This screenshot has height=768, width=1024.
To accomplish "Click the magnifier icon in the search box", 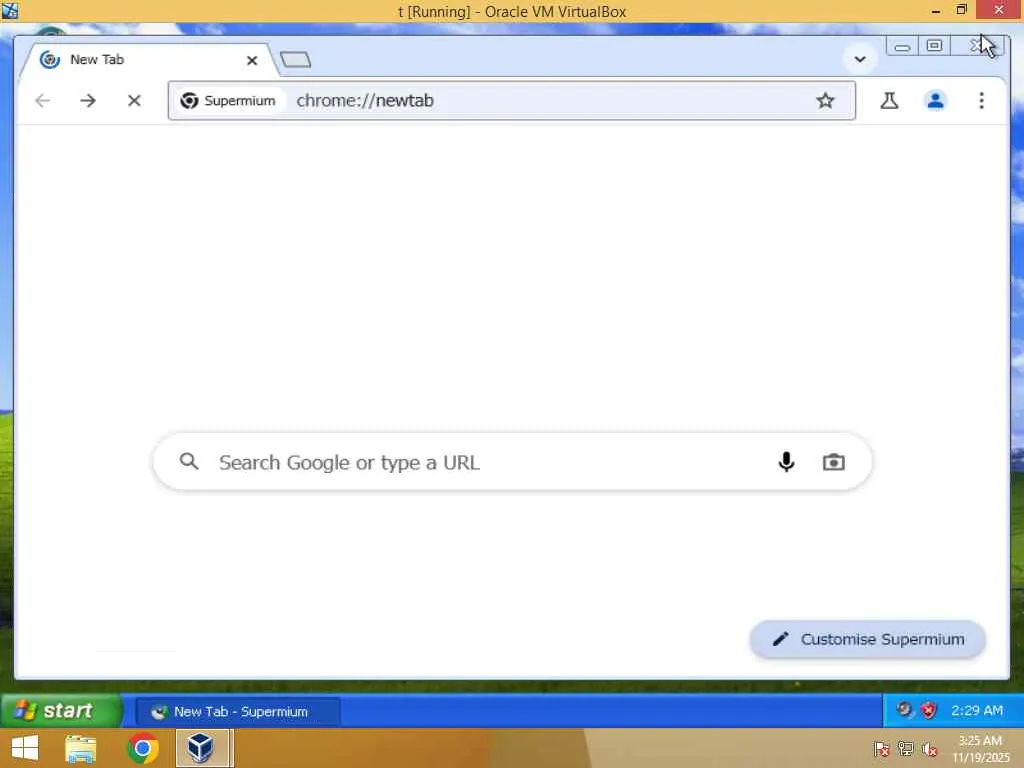I will (189, 462).
